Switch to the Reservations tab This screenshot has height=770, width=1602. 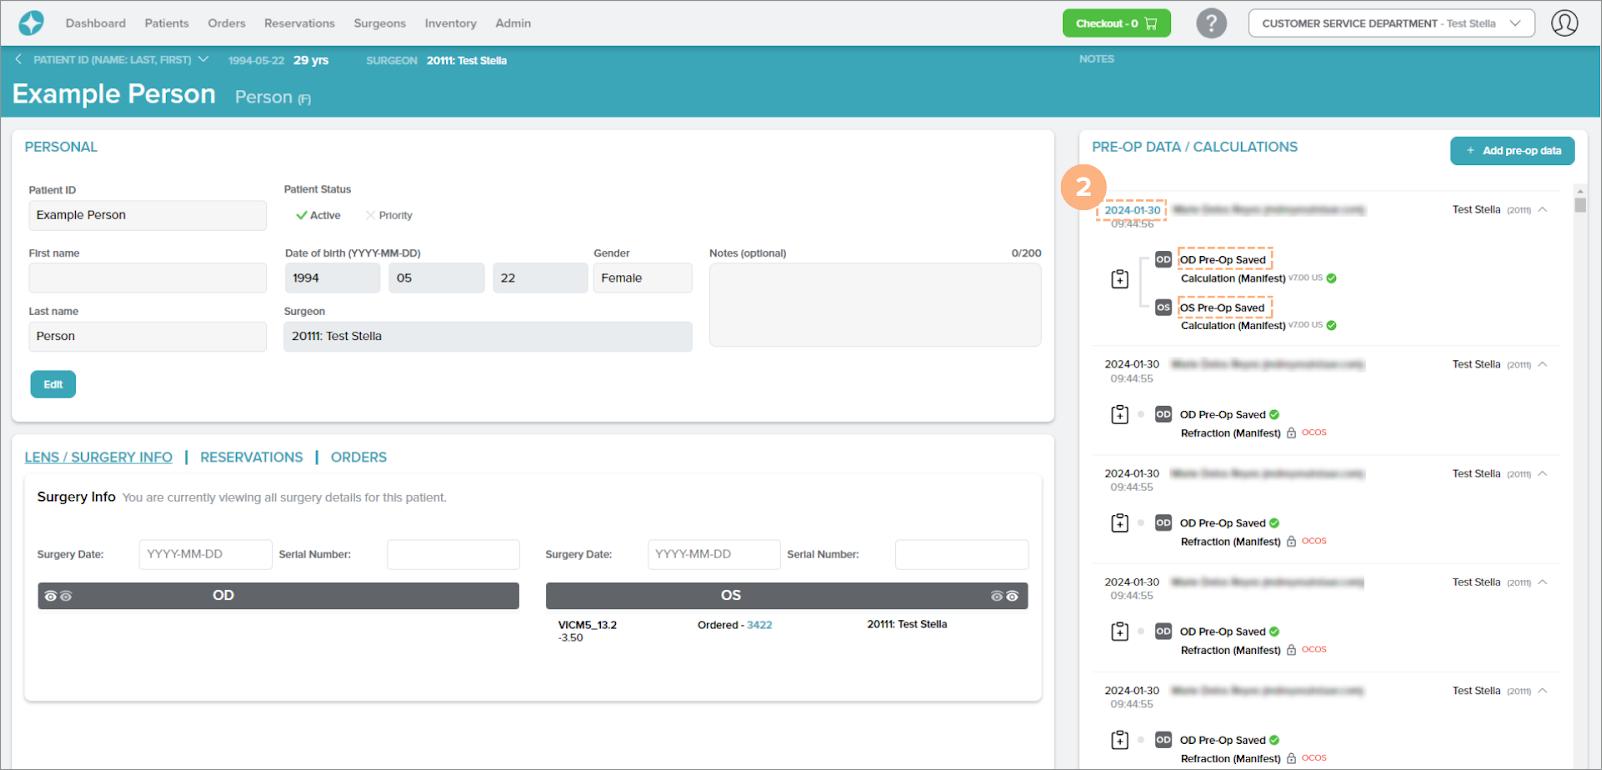(x=251, y=457)
